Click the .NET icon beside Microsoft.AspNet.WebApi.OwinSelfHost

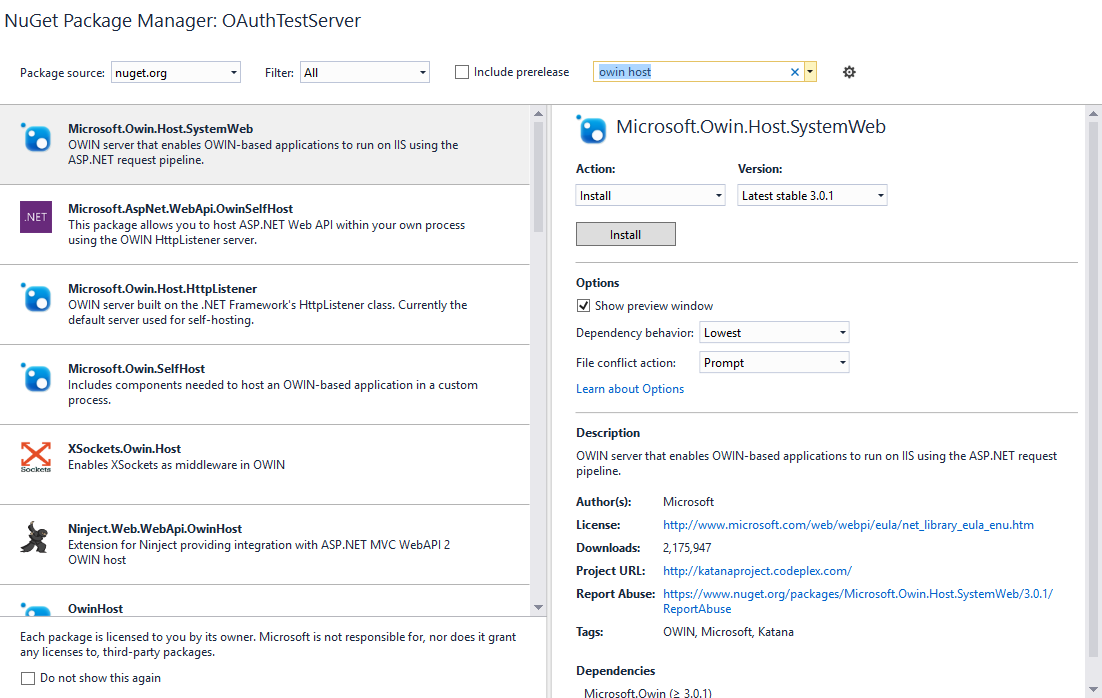[34, 216]
